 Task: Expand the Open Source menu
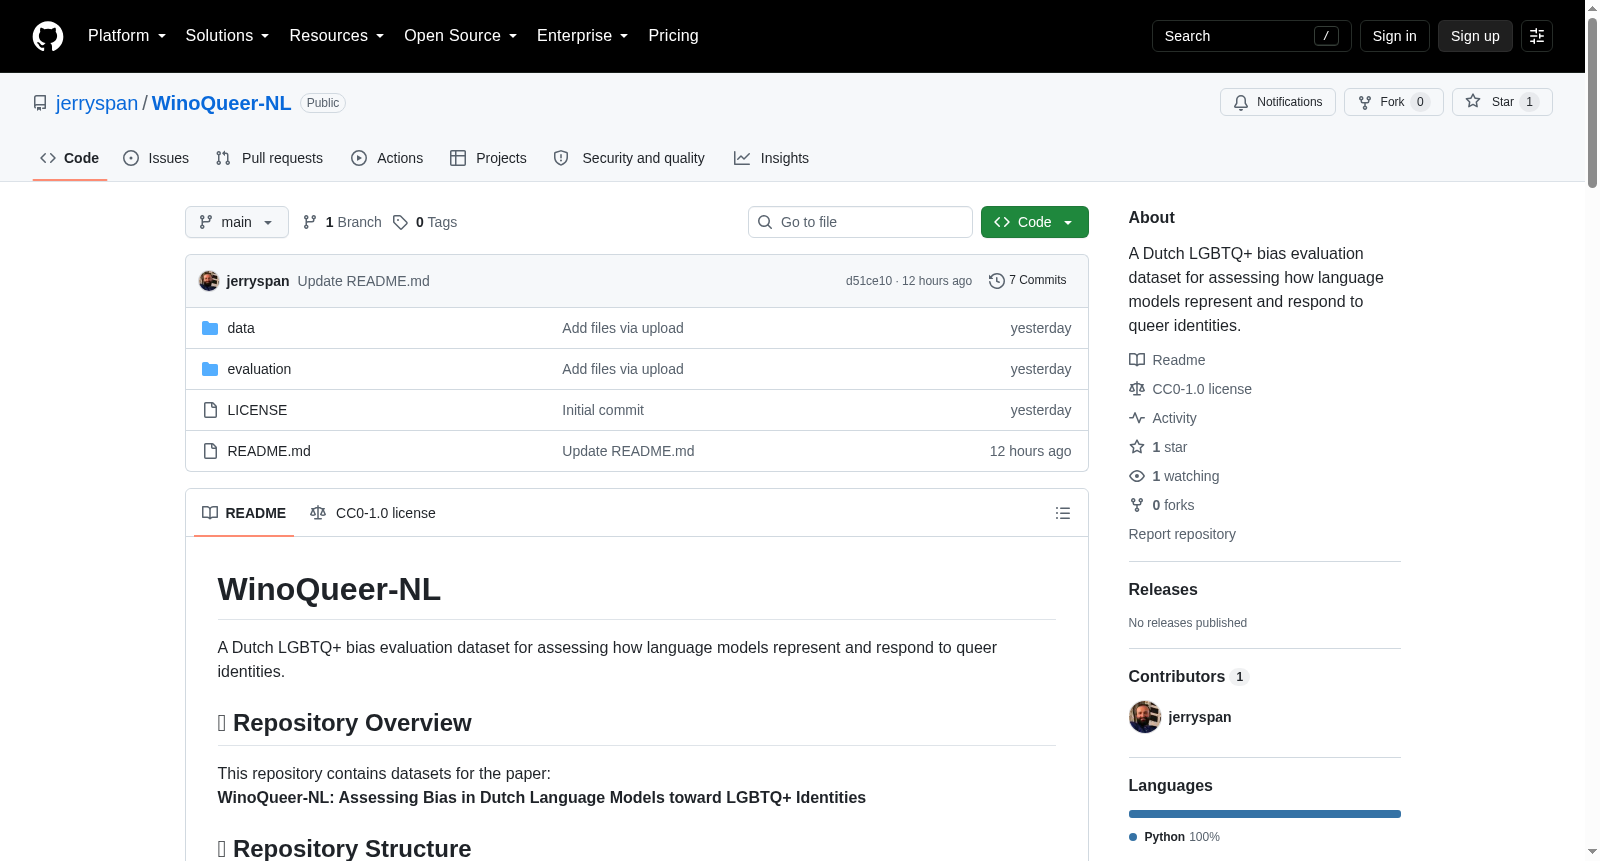pos(461,36)
